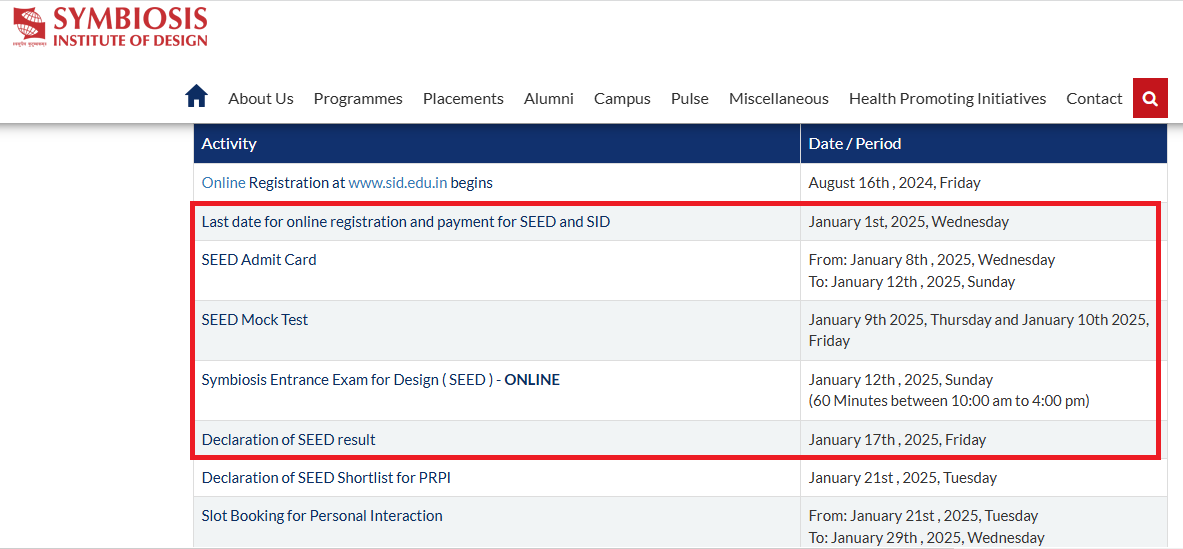Click the 'SEED Admit Card' row label
The height and width of the screenshot is (549, 1183).
click(x=259, y=259)
